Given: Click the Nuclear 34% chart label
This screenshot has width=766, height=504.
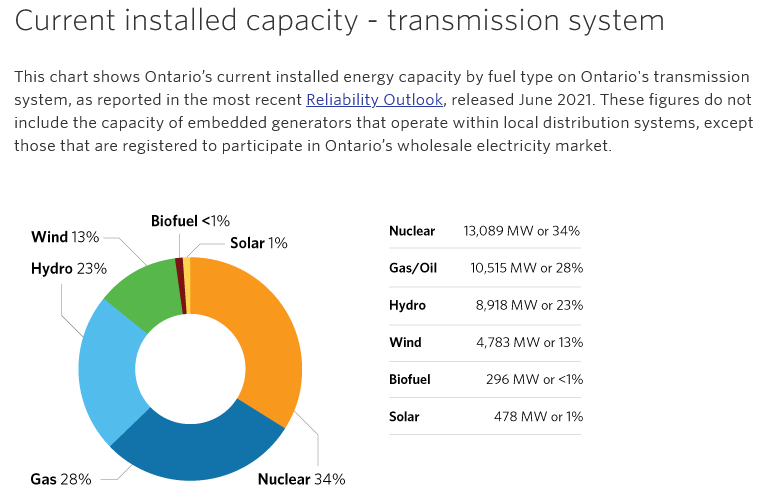Looking at the screenshot, I should point(301,479).
